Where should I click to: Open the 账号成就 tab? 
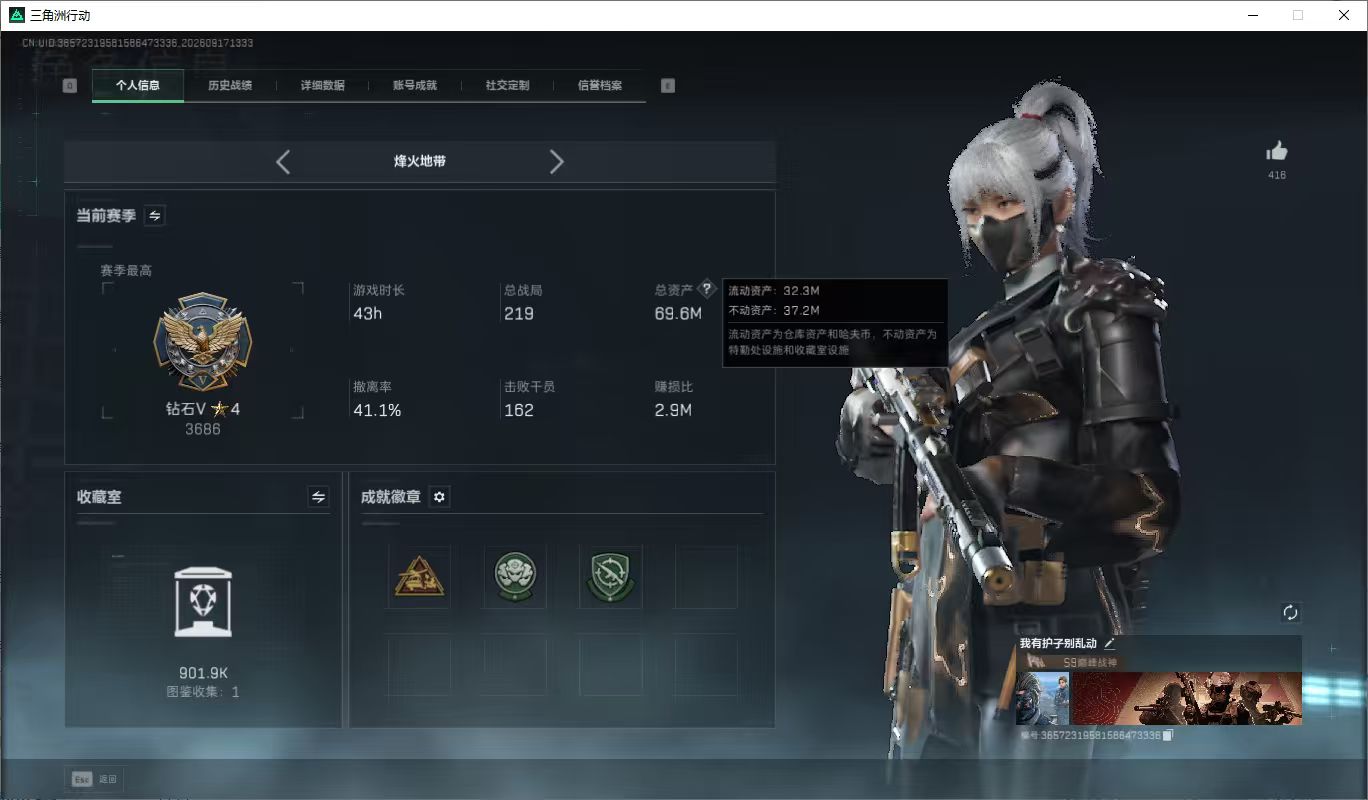pyautogui.click(x=415, y=86)
